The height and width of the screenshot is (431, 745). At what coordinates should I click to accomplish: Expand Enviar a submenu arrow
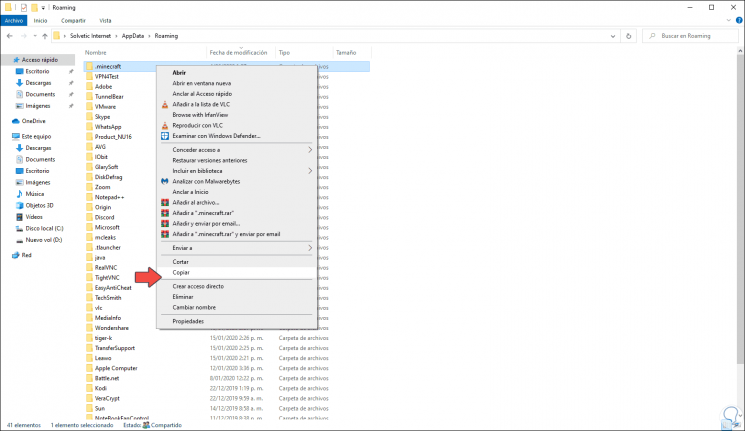click(x=310, y=248)
